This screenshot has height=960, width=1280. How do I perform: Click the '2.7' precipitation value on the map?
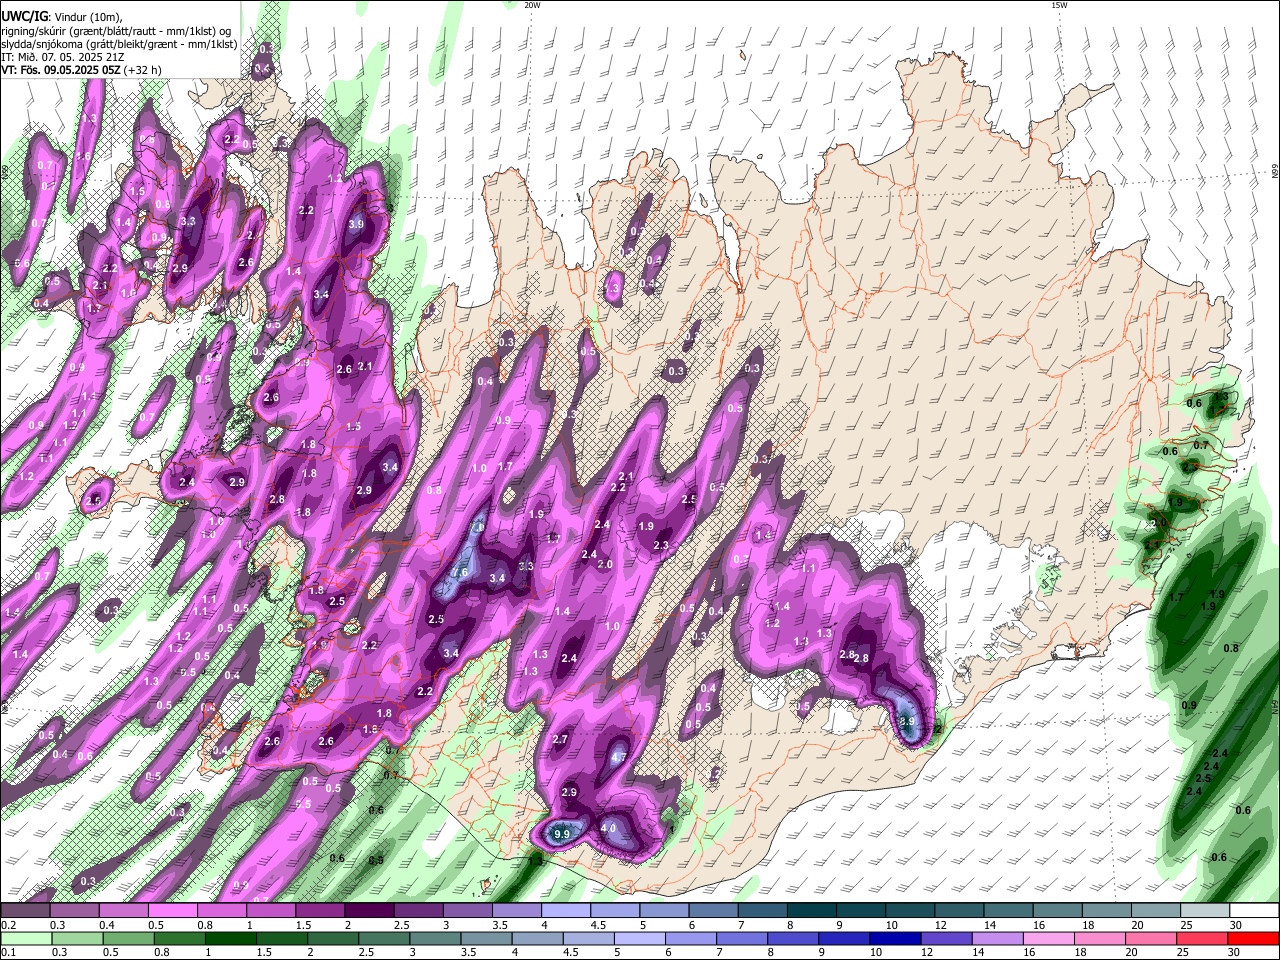[x=560, y=740]
